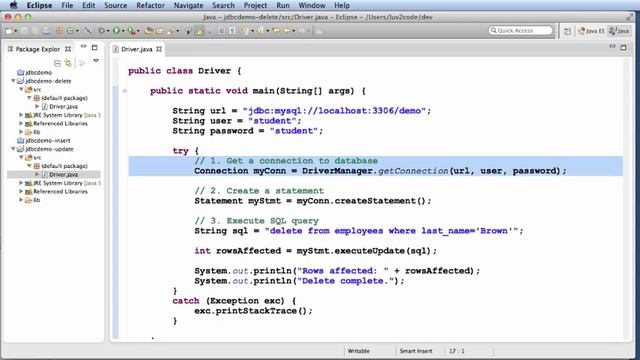Click the Skip All Breakpoints wand icon
The height and width of the screenshot is (360, 640).
click(x=88, y=31)
